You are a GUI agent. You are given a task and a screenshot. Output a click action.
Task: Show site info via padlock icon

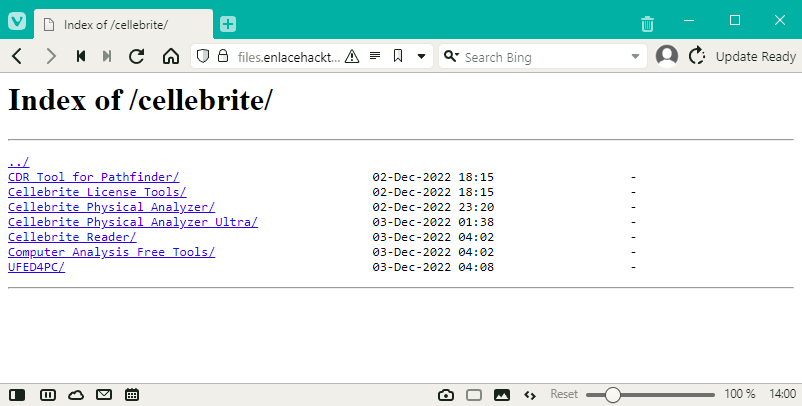(222, 56)
